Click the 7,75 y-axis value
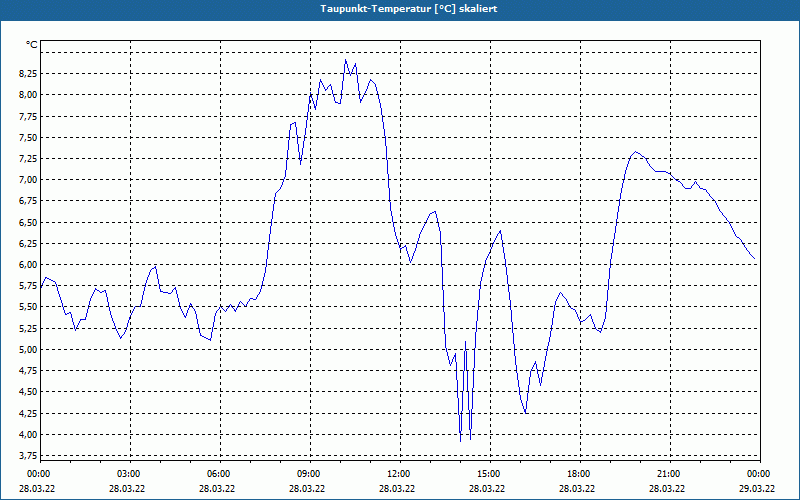The width and height of the screenshot is (800, 500). coord(28,116)
